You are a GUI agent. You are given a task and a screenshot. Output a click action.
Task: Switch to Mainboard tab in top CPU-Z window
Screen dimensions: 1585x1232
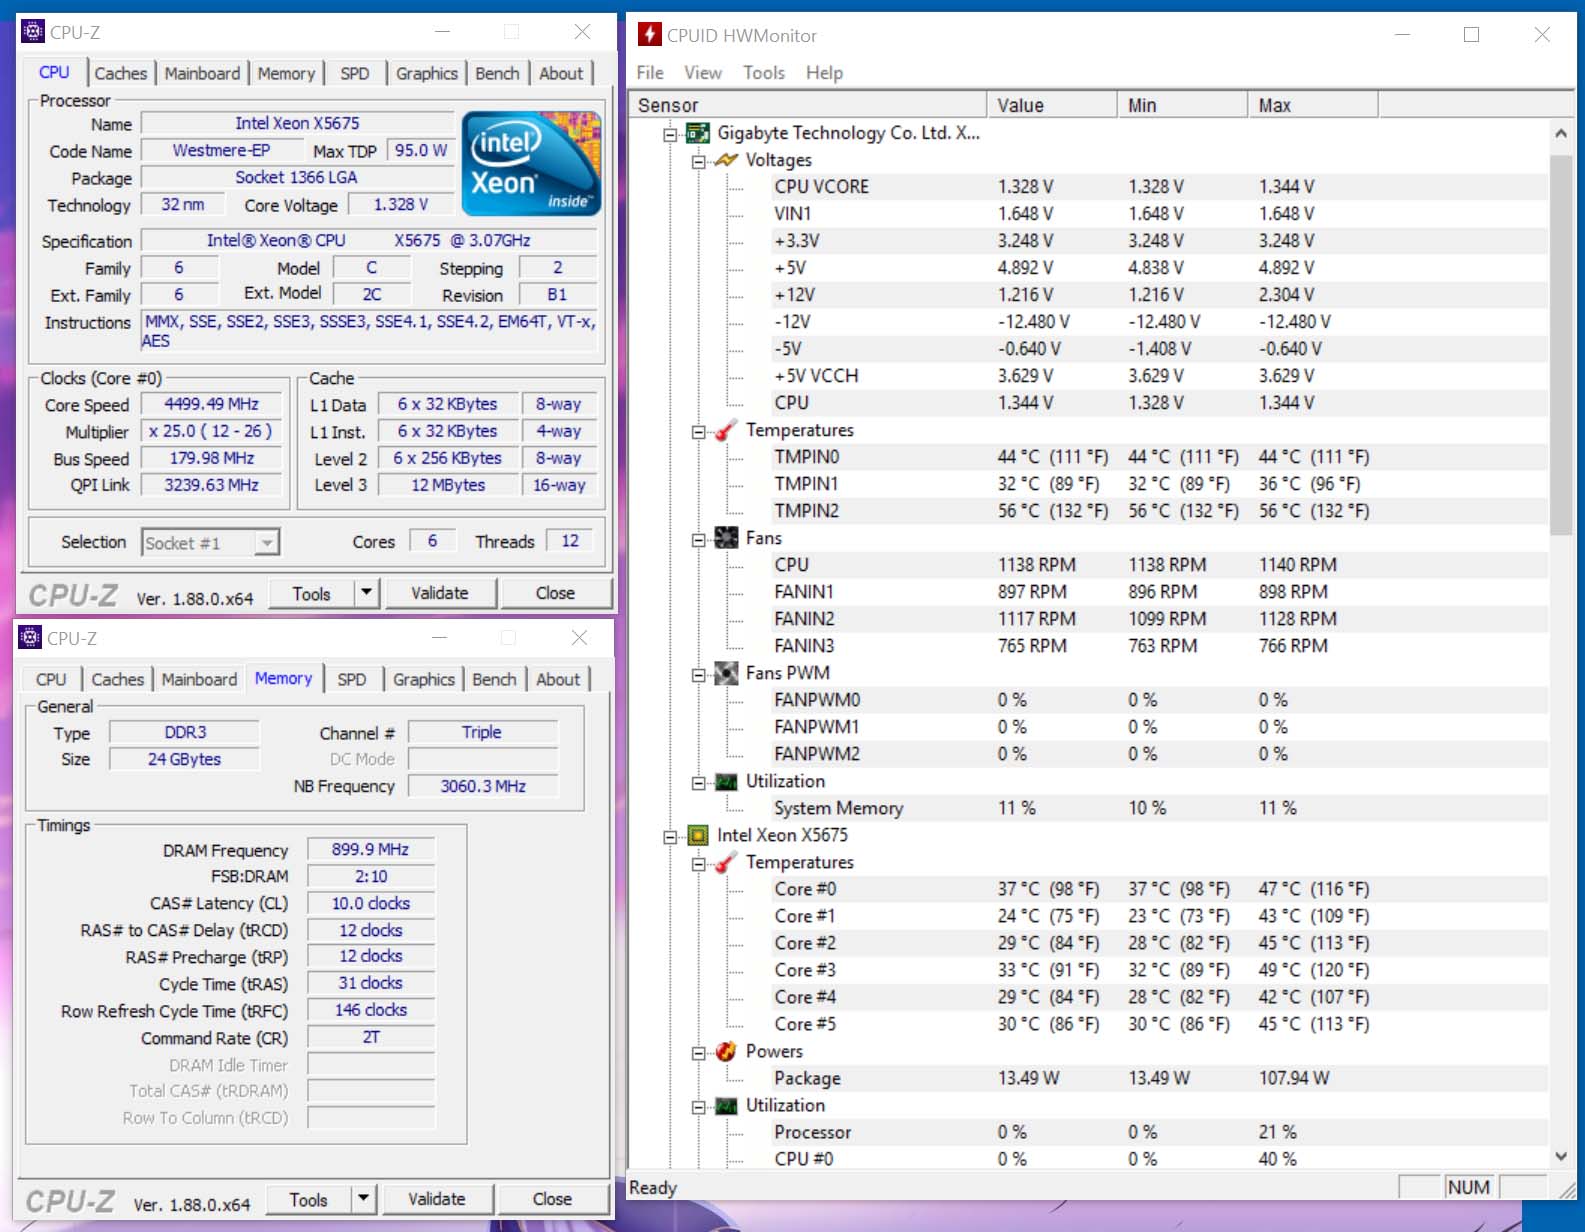tap(202, 74)
